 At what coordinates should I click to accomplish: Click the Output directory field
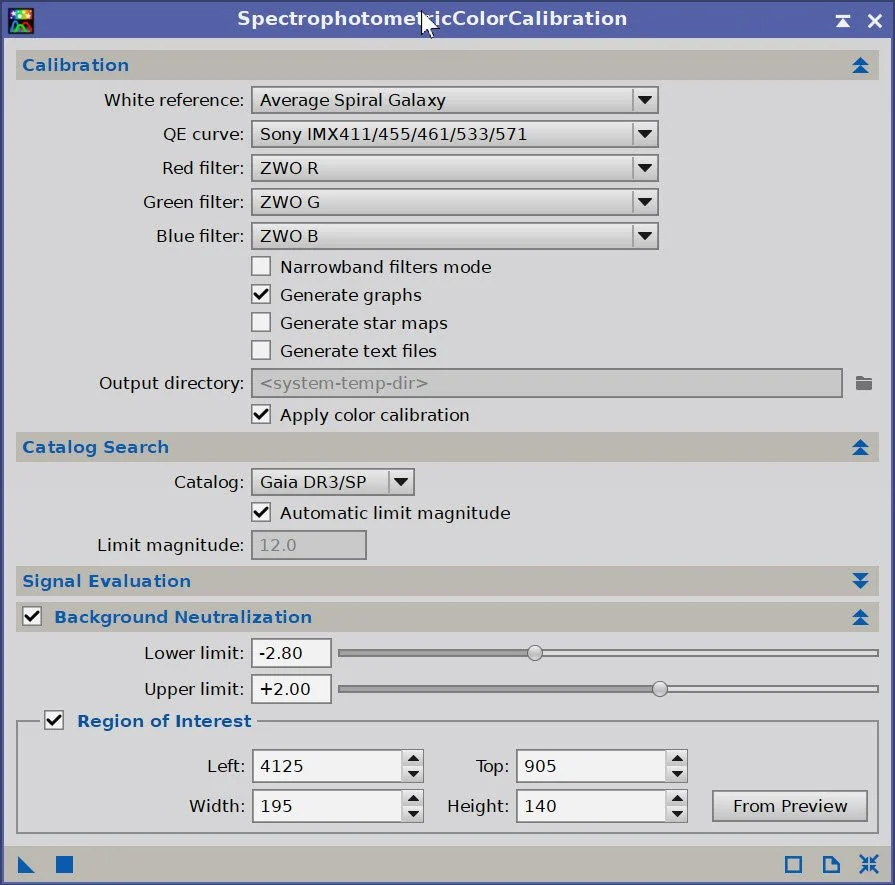(547, 383)
